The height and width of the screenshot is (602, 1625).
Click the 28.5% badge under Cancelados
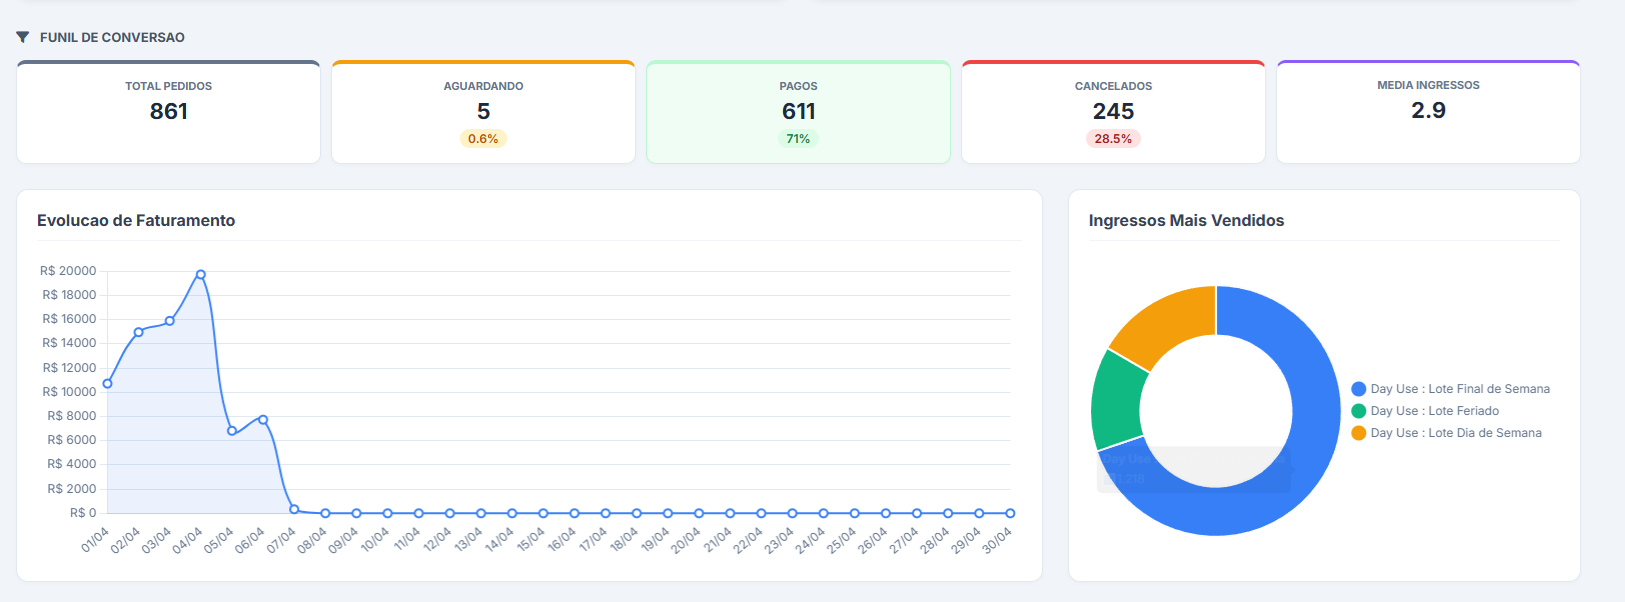tap(1113, 139)
